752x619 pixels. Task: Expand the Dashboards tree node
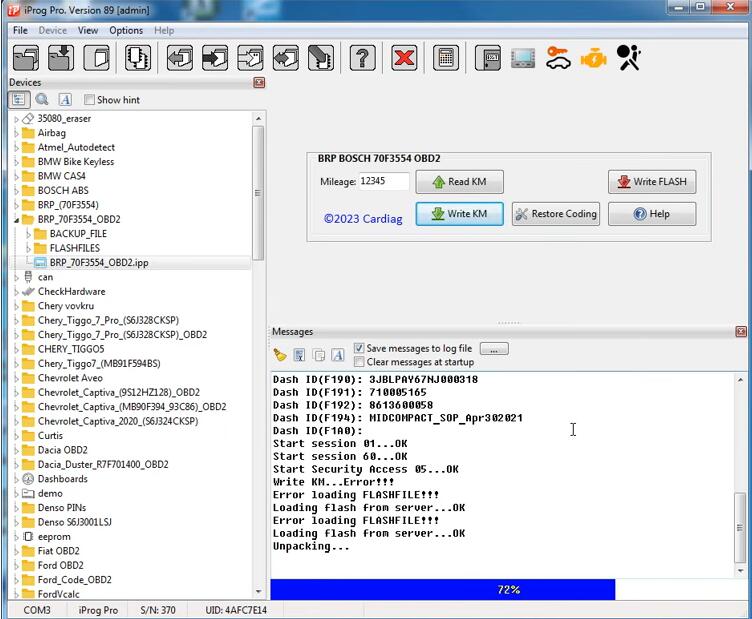[16, 479]
